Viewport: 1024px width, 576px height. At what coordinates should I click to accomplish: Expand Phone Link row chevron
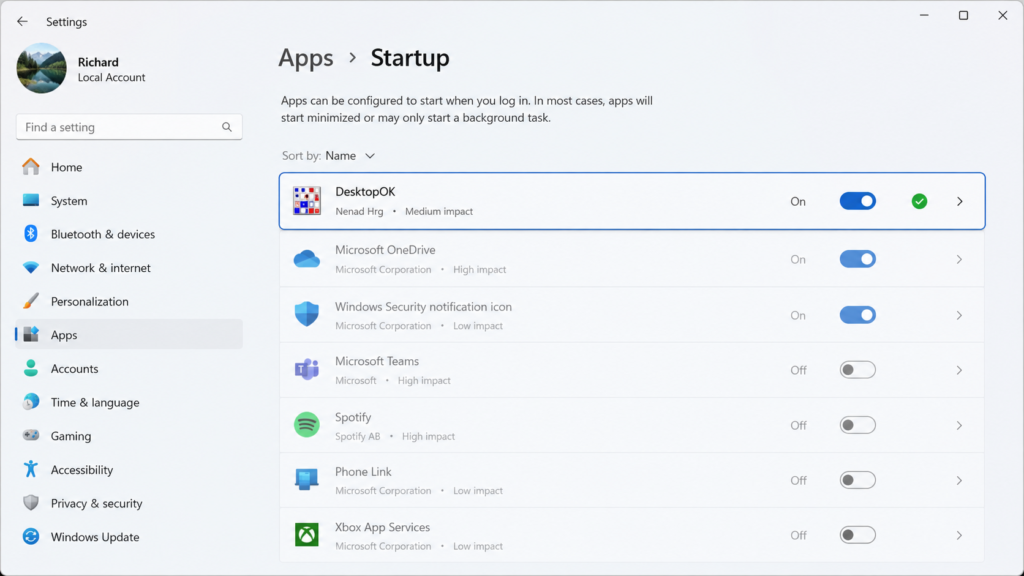pyautogui.click(x=959, y=480)
